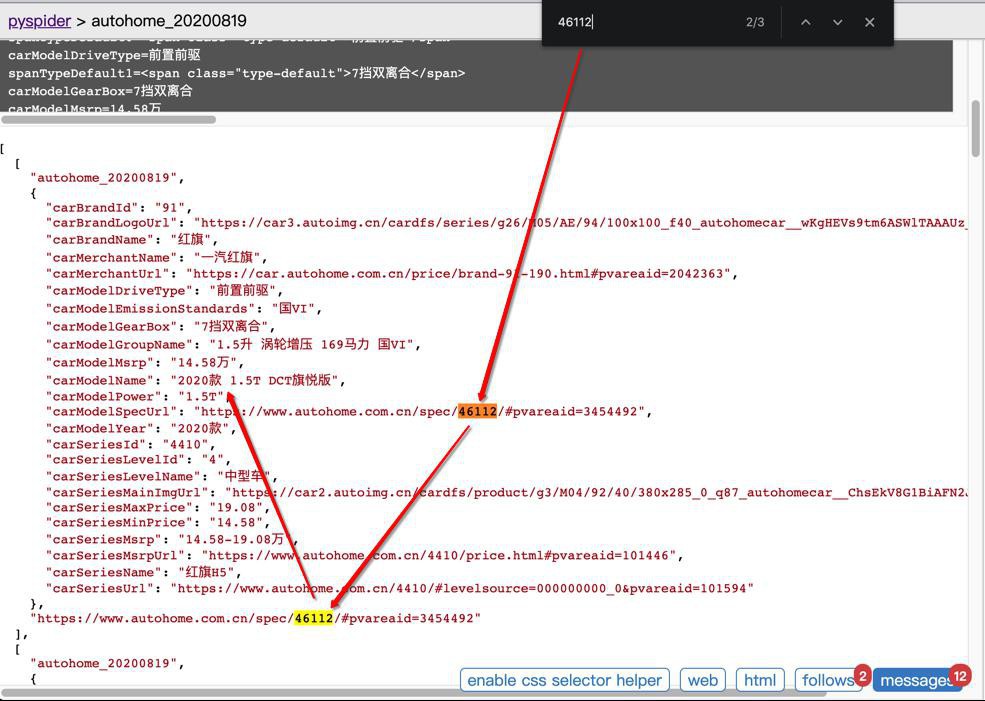Click the project name autohome_20200819 in header
The height and width of the screenshot is (701, 985).
point(169,21)
